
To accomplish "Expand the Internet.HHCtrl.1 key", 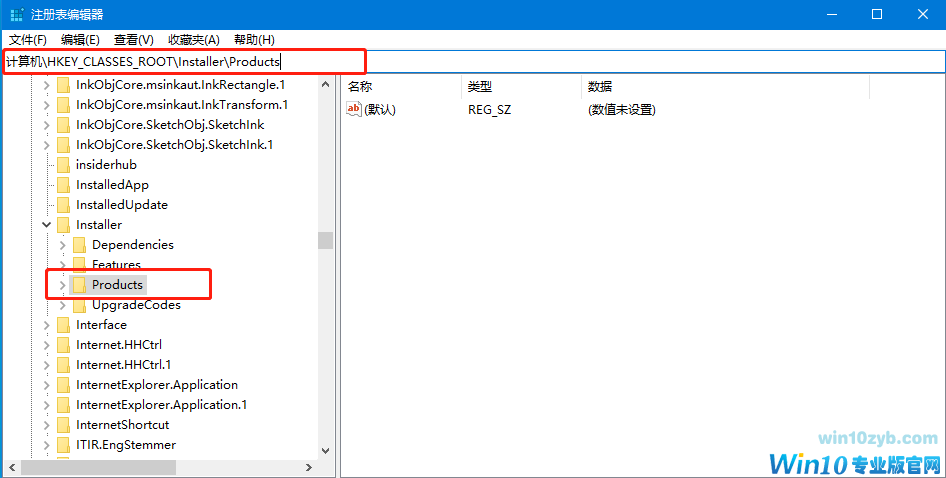I will [46, 365].
